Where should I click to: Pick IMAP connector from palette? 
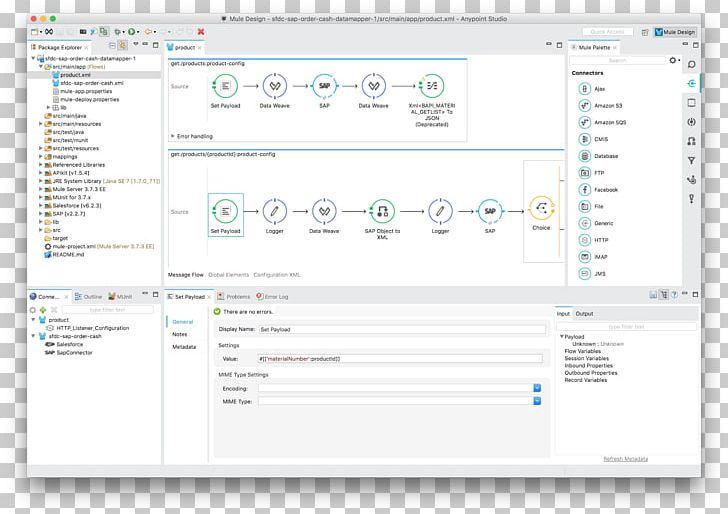tap(593, 257)
